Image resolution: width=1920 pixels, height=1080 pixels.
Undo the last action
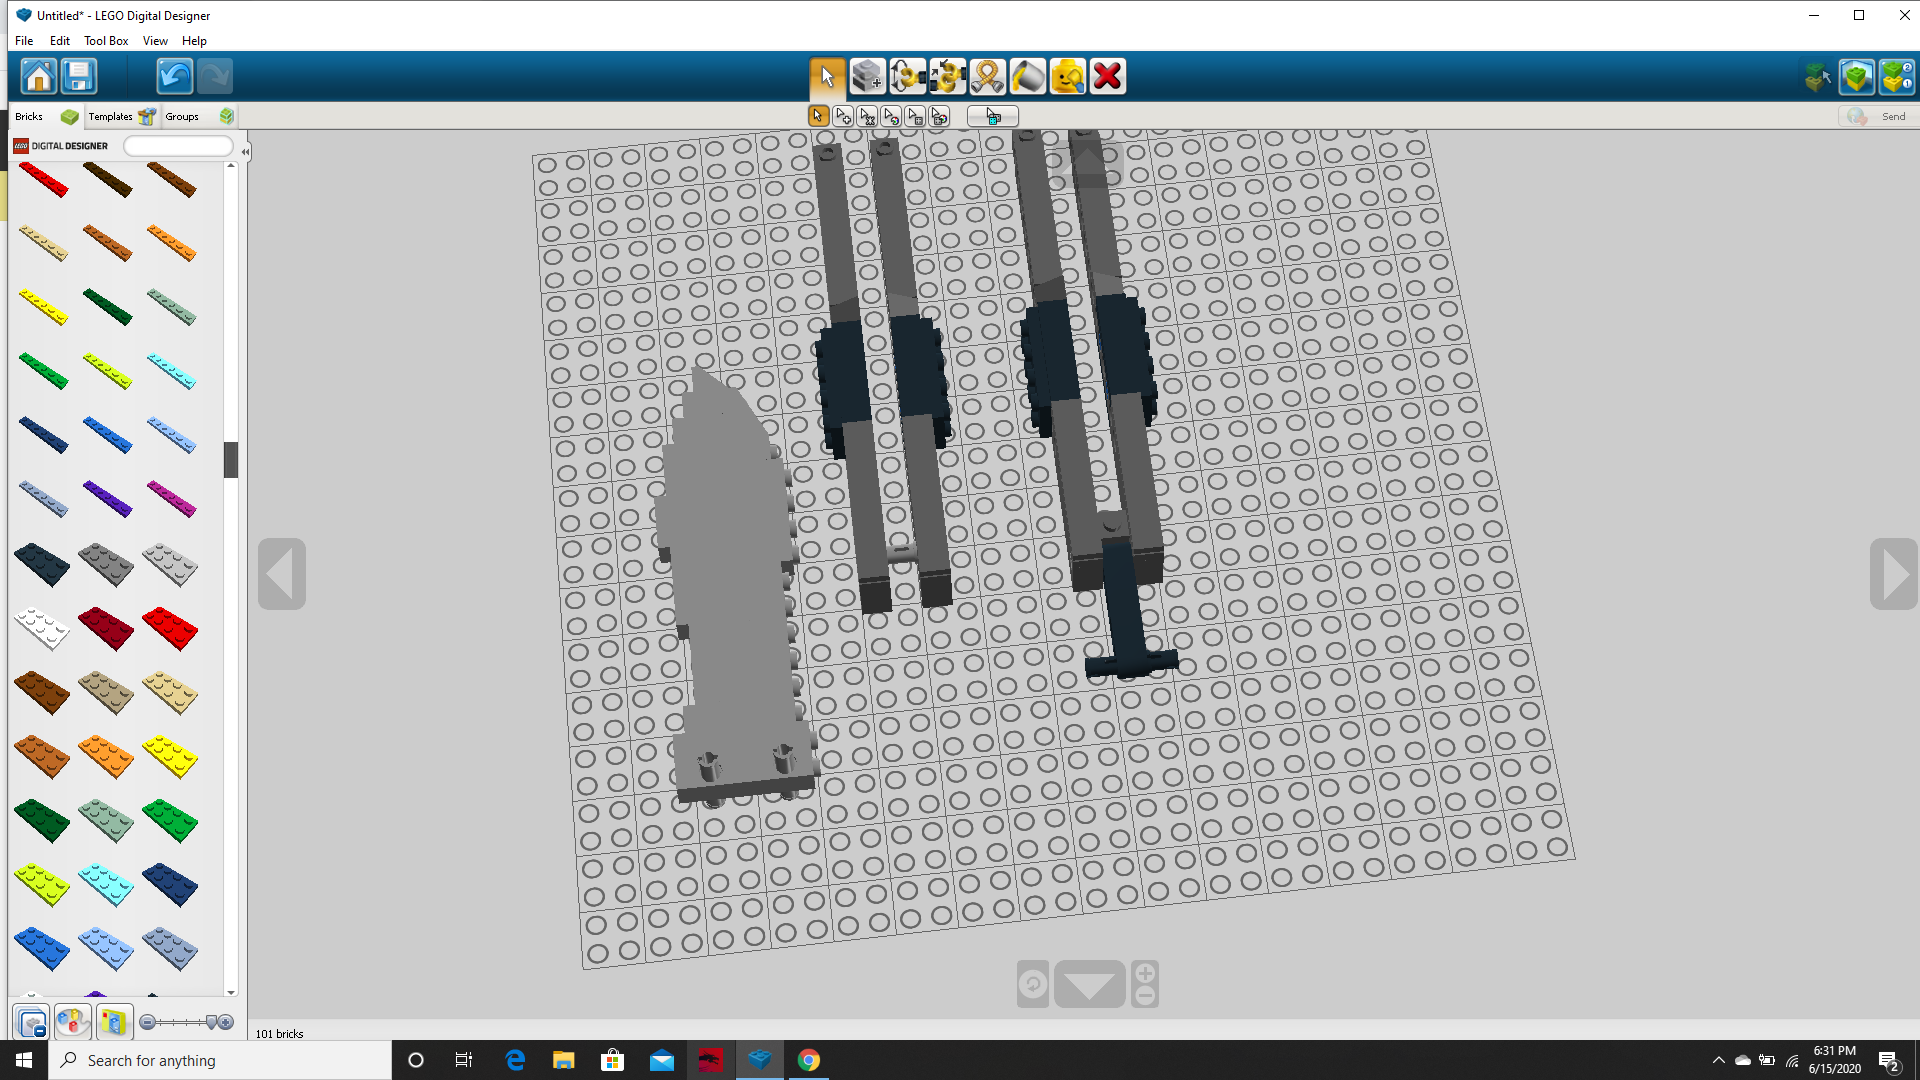(172, 75)
